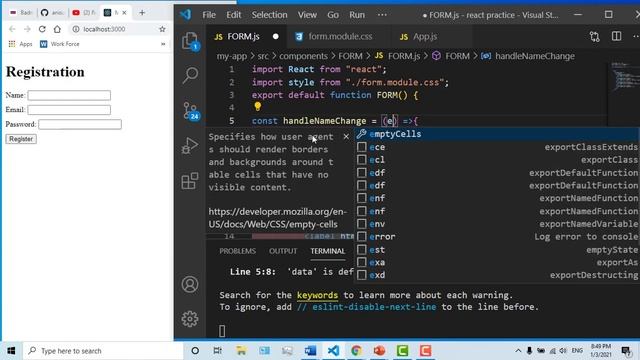This screenshot has height=360, width=640.
Task: Open the Explorer view in VS Code
Action: click(x=190, y=41)
